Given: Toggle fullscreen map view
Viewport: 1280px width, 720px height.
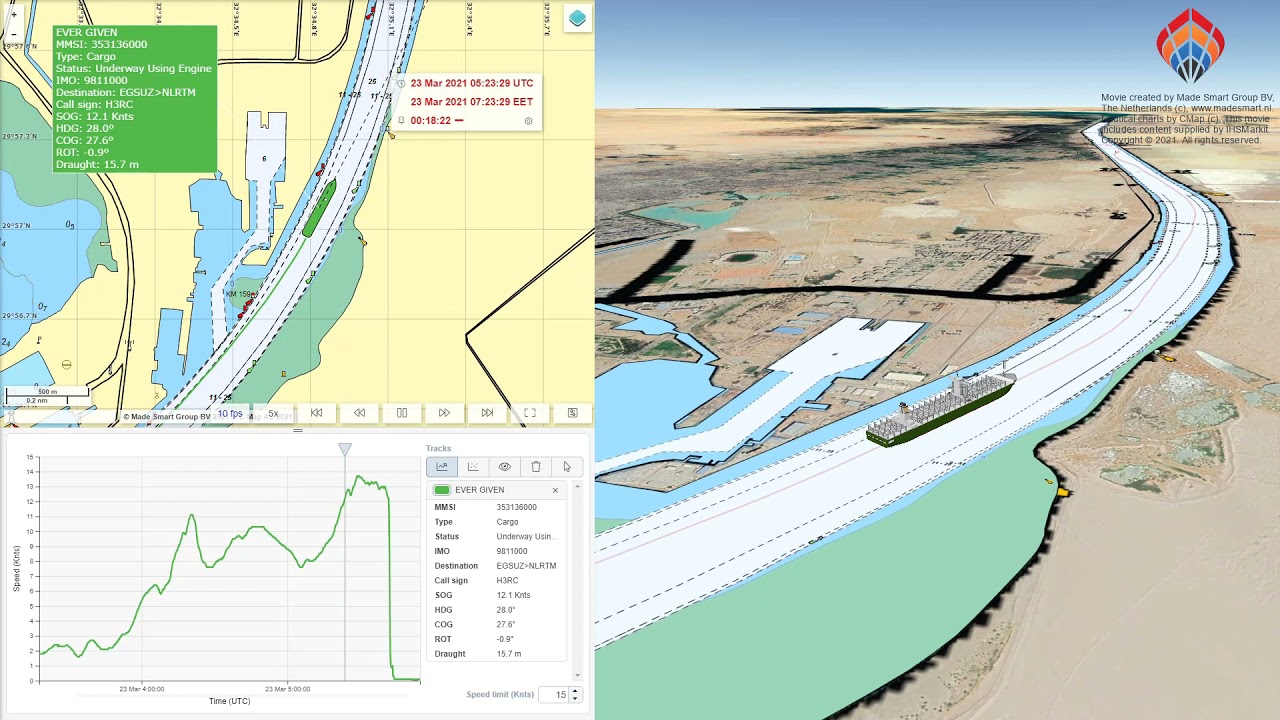Looking at the screenshot, I should tap(530, 413).
